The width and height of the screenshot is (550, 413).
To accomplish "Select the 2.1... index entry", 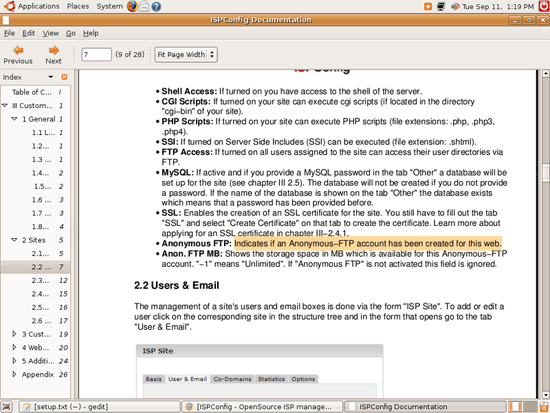I will point(35,253).
